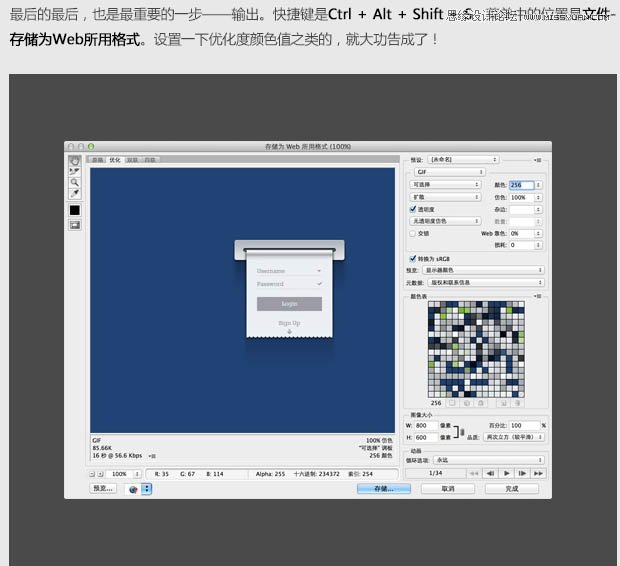Click the colors field showing 256
The height and width of the screenshot is (566, 620).
[x=521, y=185]
